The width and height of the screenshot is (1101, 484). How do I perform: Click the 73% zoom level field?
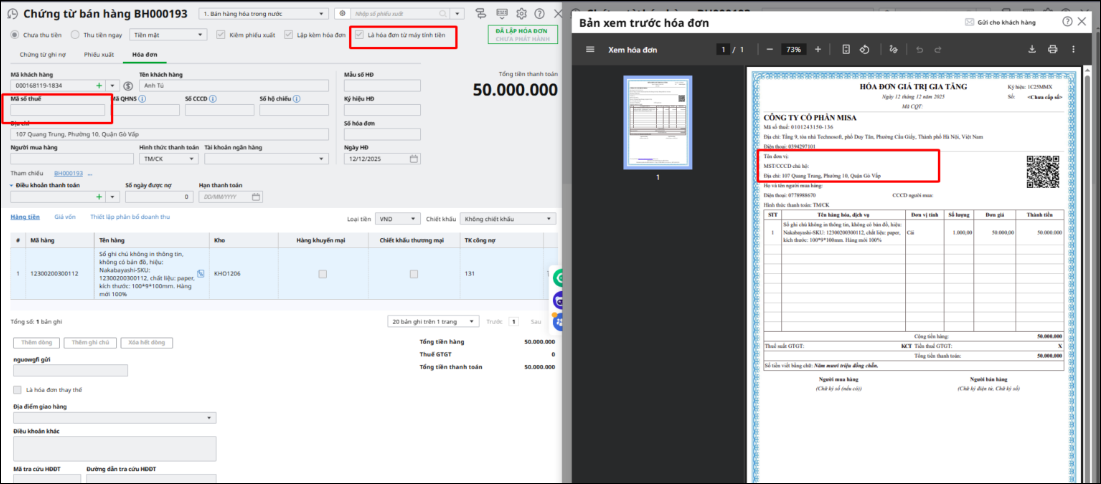(793, 50)
